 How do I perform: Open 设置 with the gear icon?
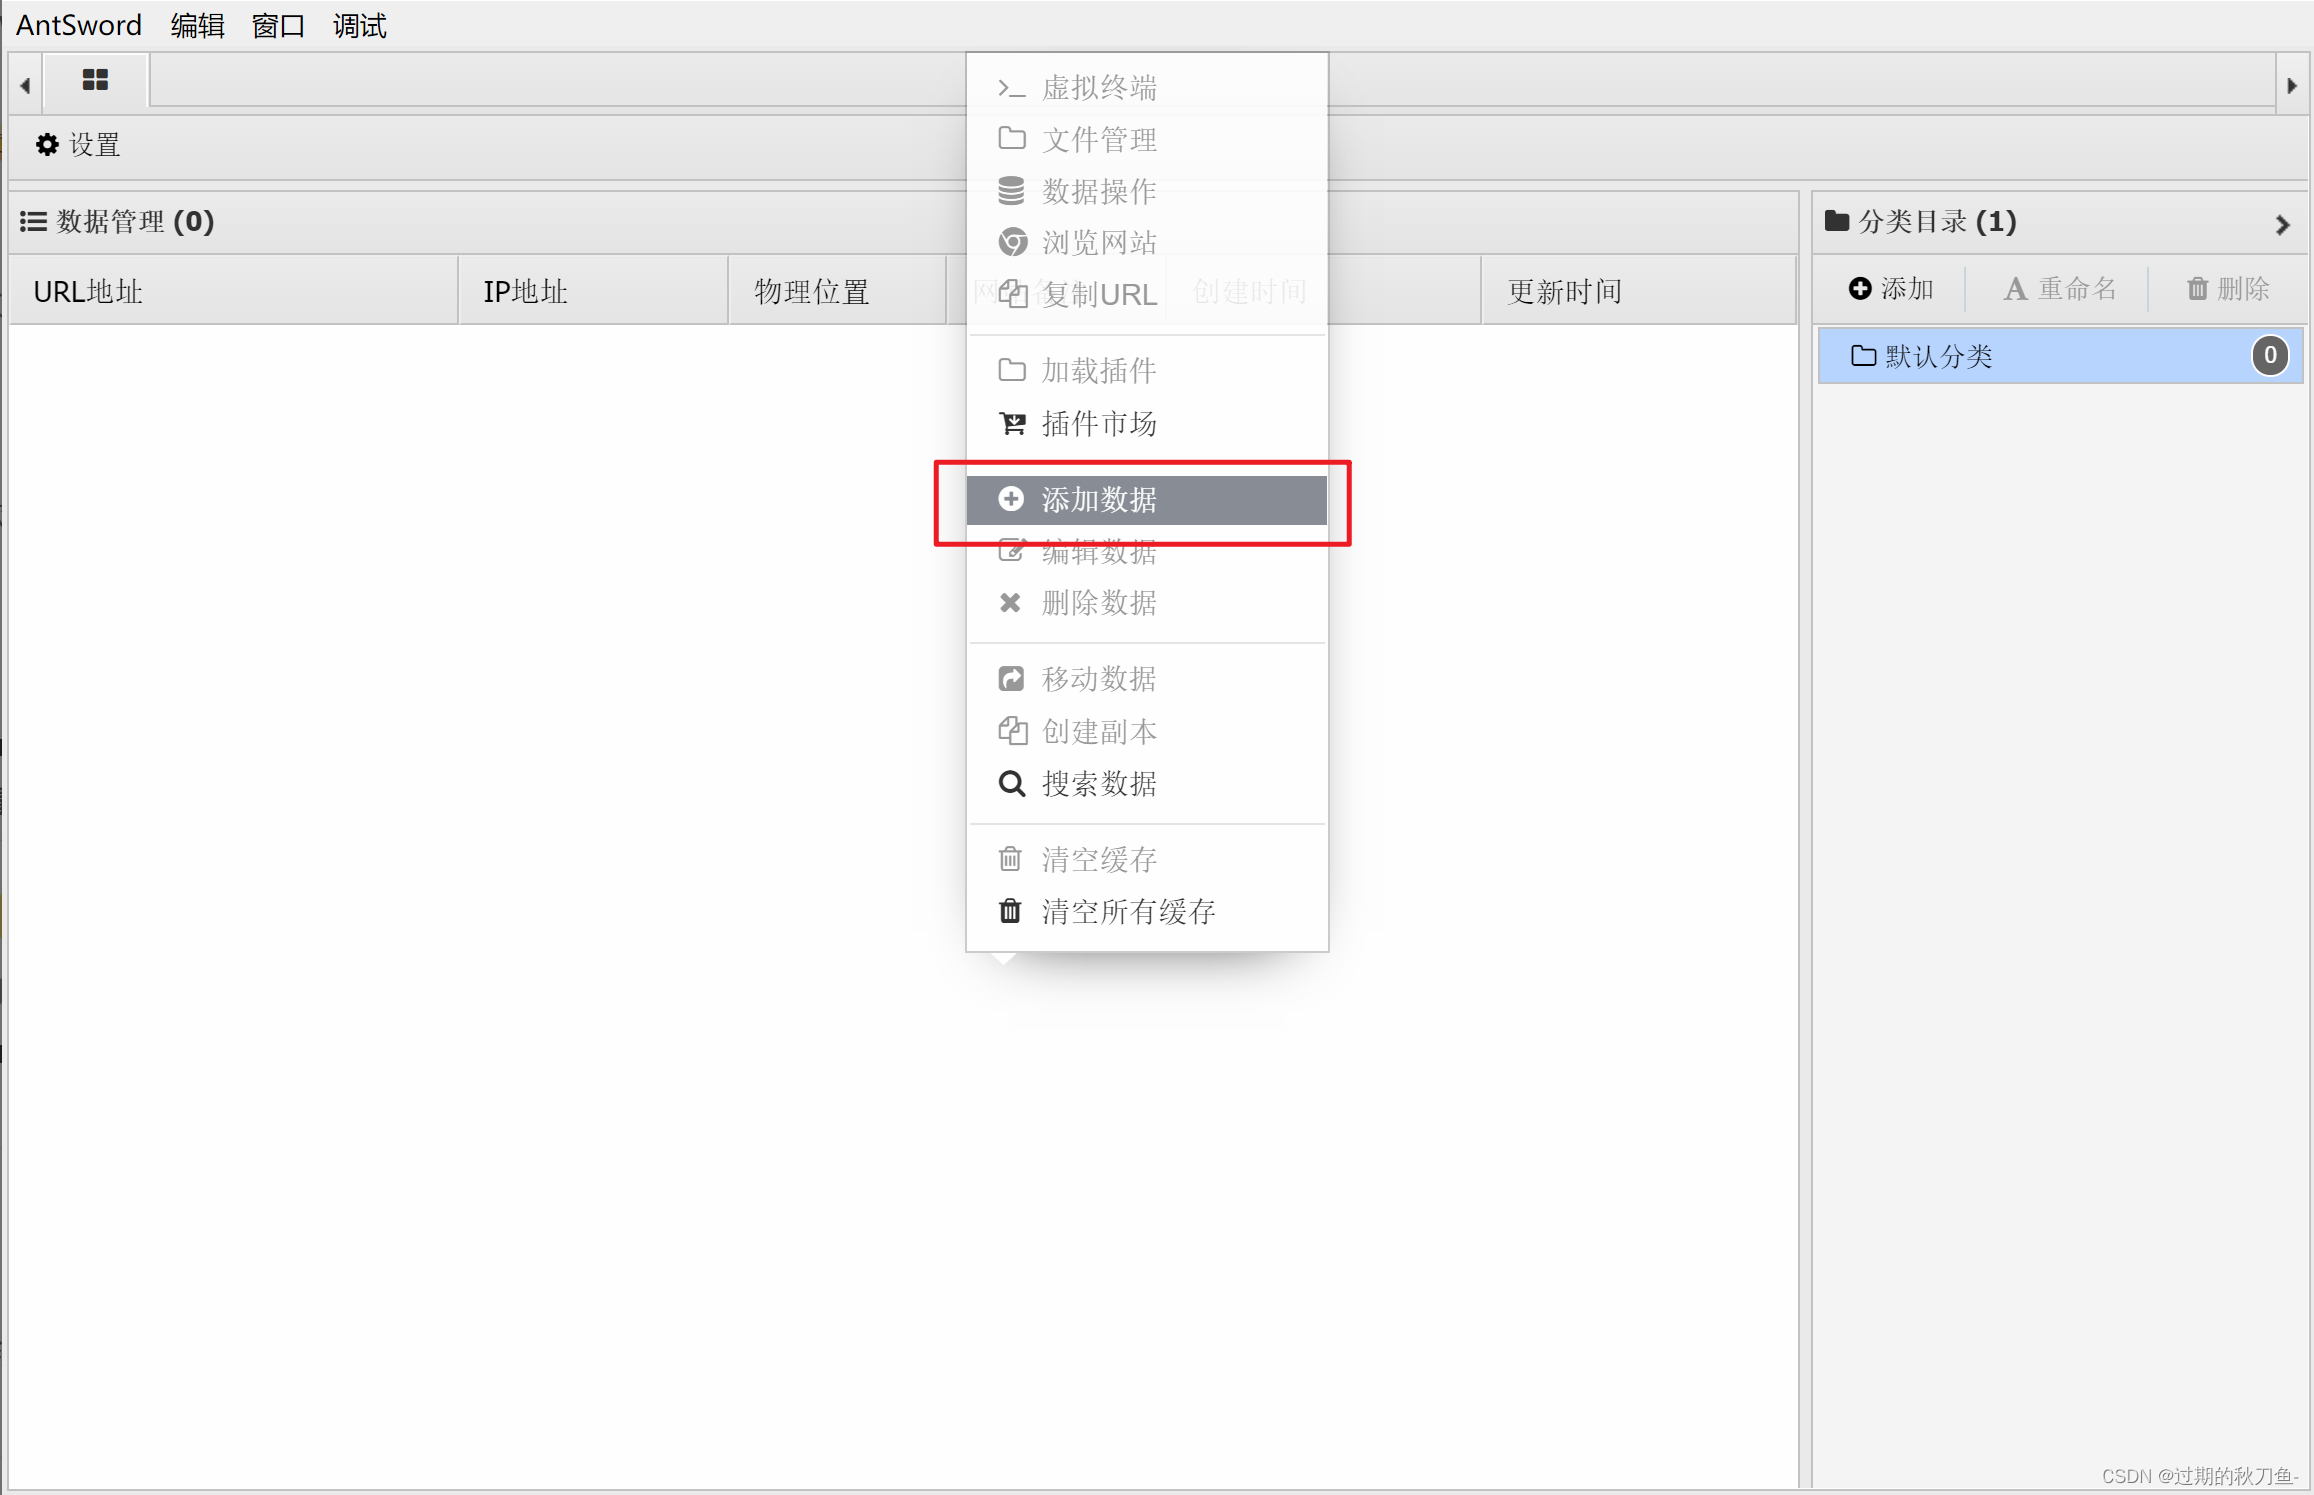coord(77,145)
